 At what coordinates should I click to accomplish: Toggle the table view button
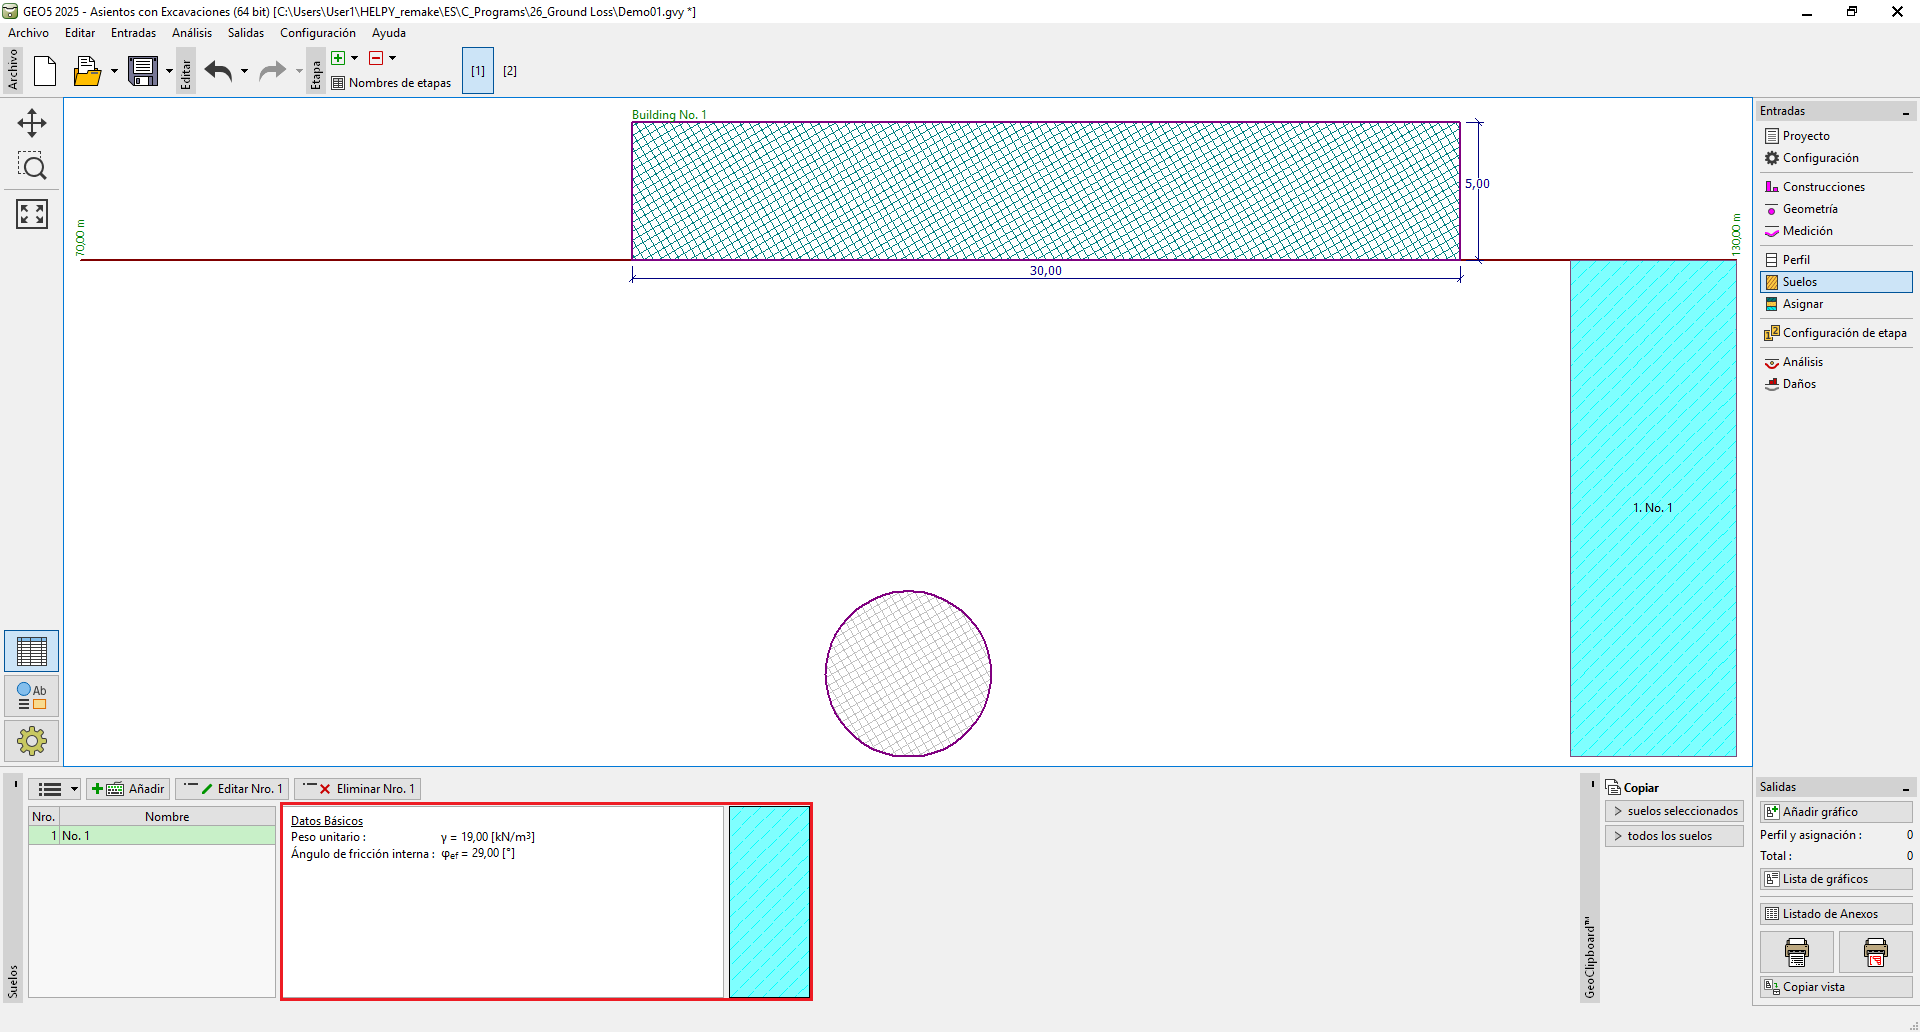point(32,652)
